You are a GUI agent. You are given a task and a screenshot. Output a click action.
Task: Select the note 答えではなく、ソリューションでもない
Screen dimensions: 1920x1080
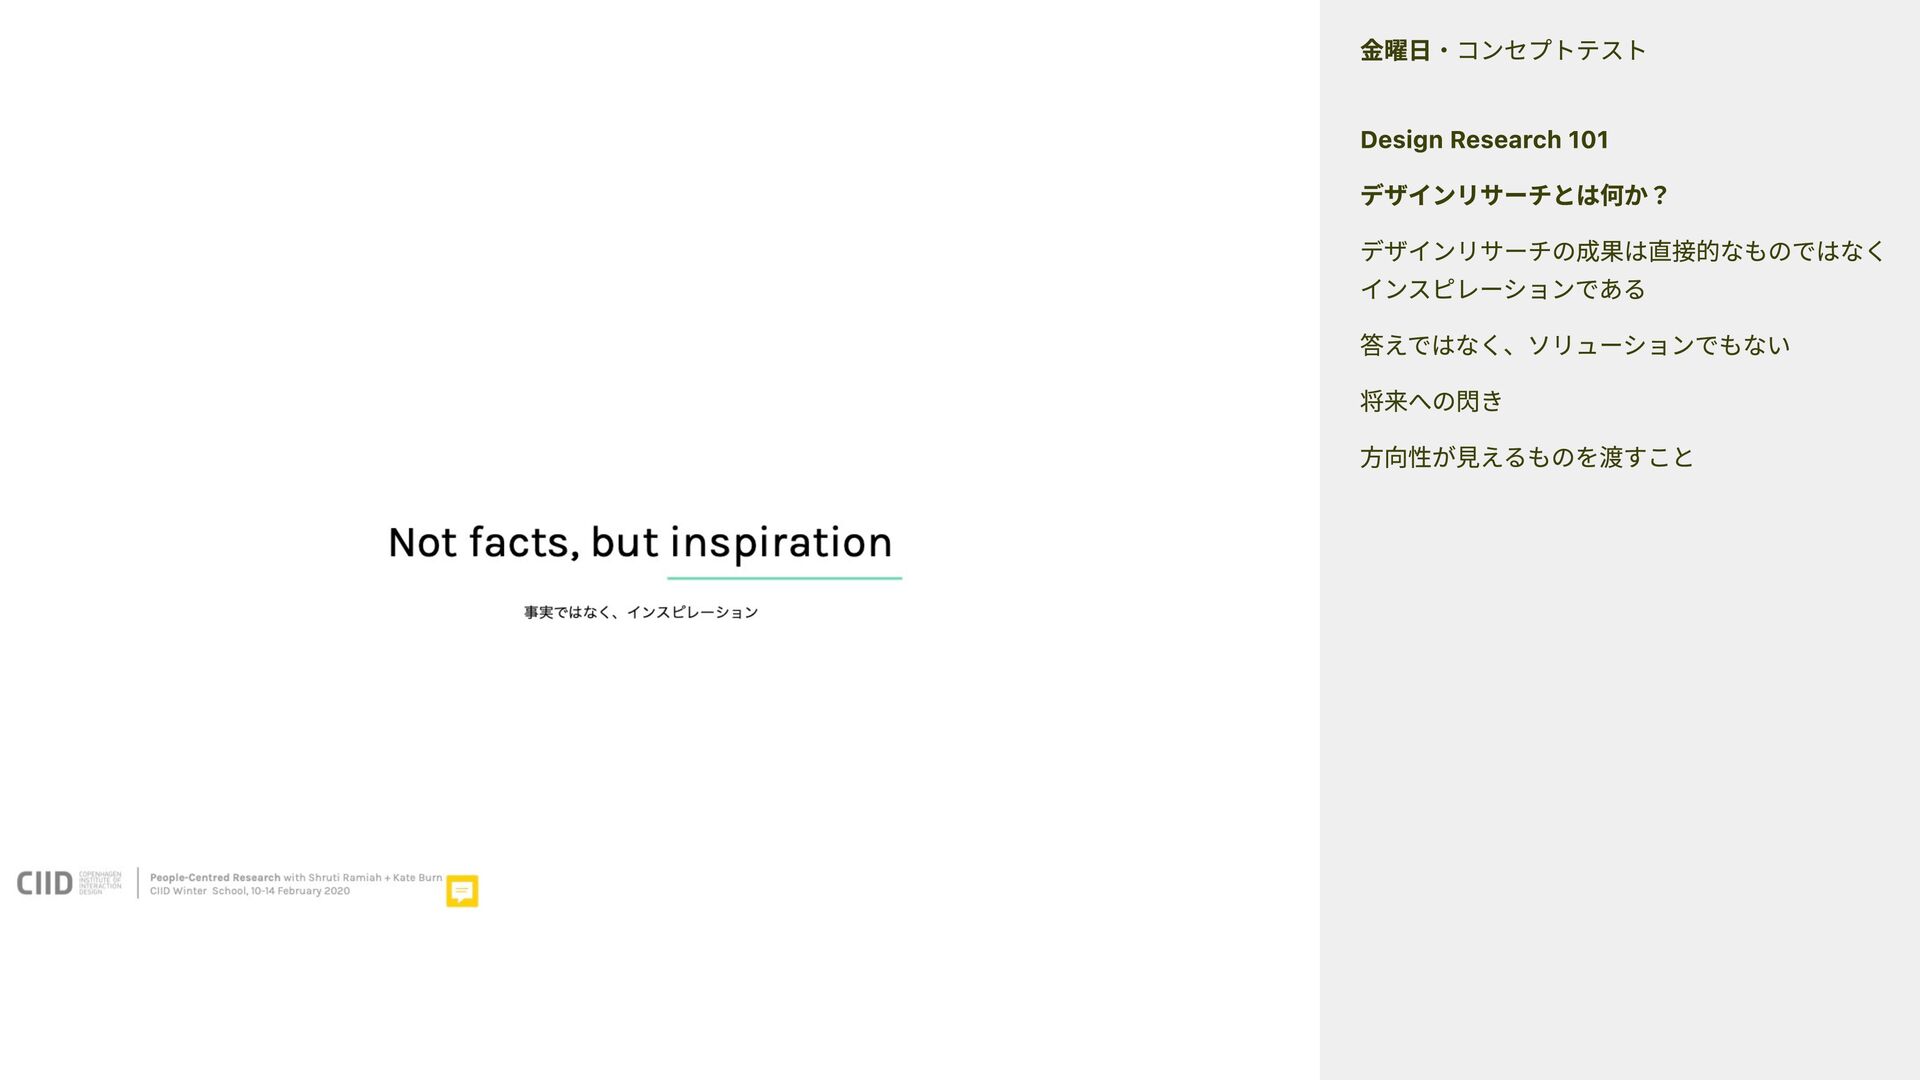pyautogui.click(x=1575, y=345)
